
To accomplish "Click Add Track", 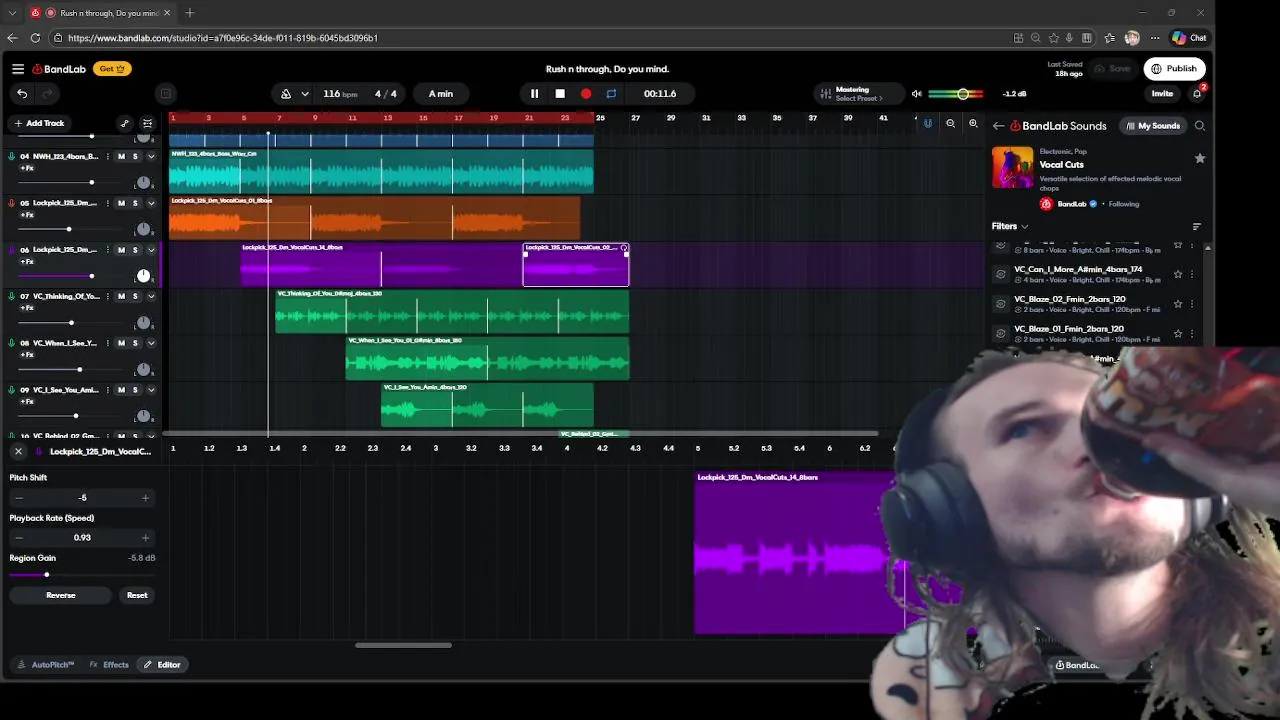I will coord(38,123).
